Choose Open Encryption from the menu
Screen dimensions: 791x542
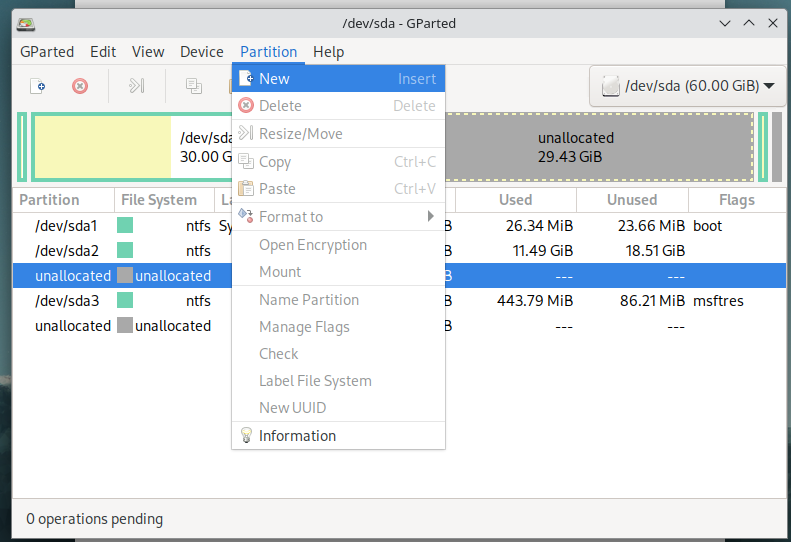(338, 245)
